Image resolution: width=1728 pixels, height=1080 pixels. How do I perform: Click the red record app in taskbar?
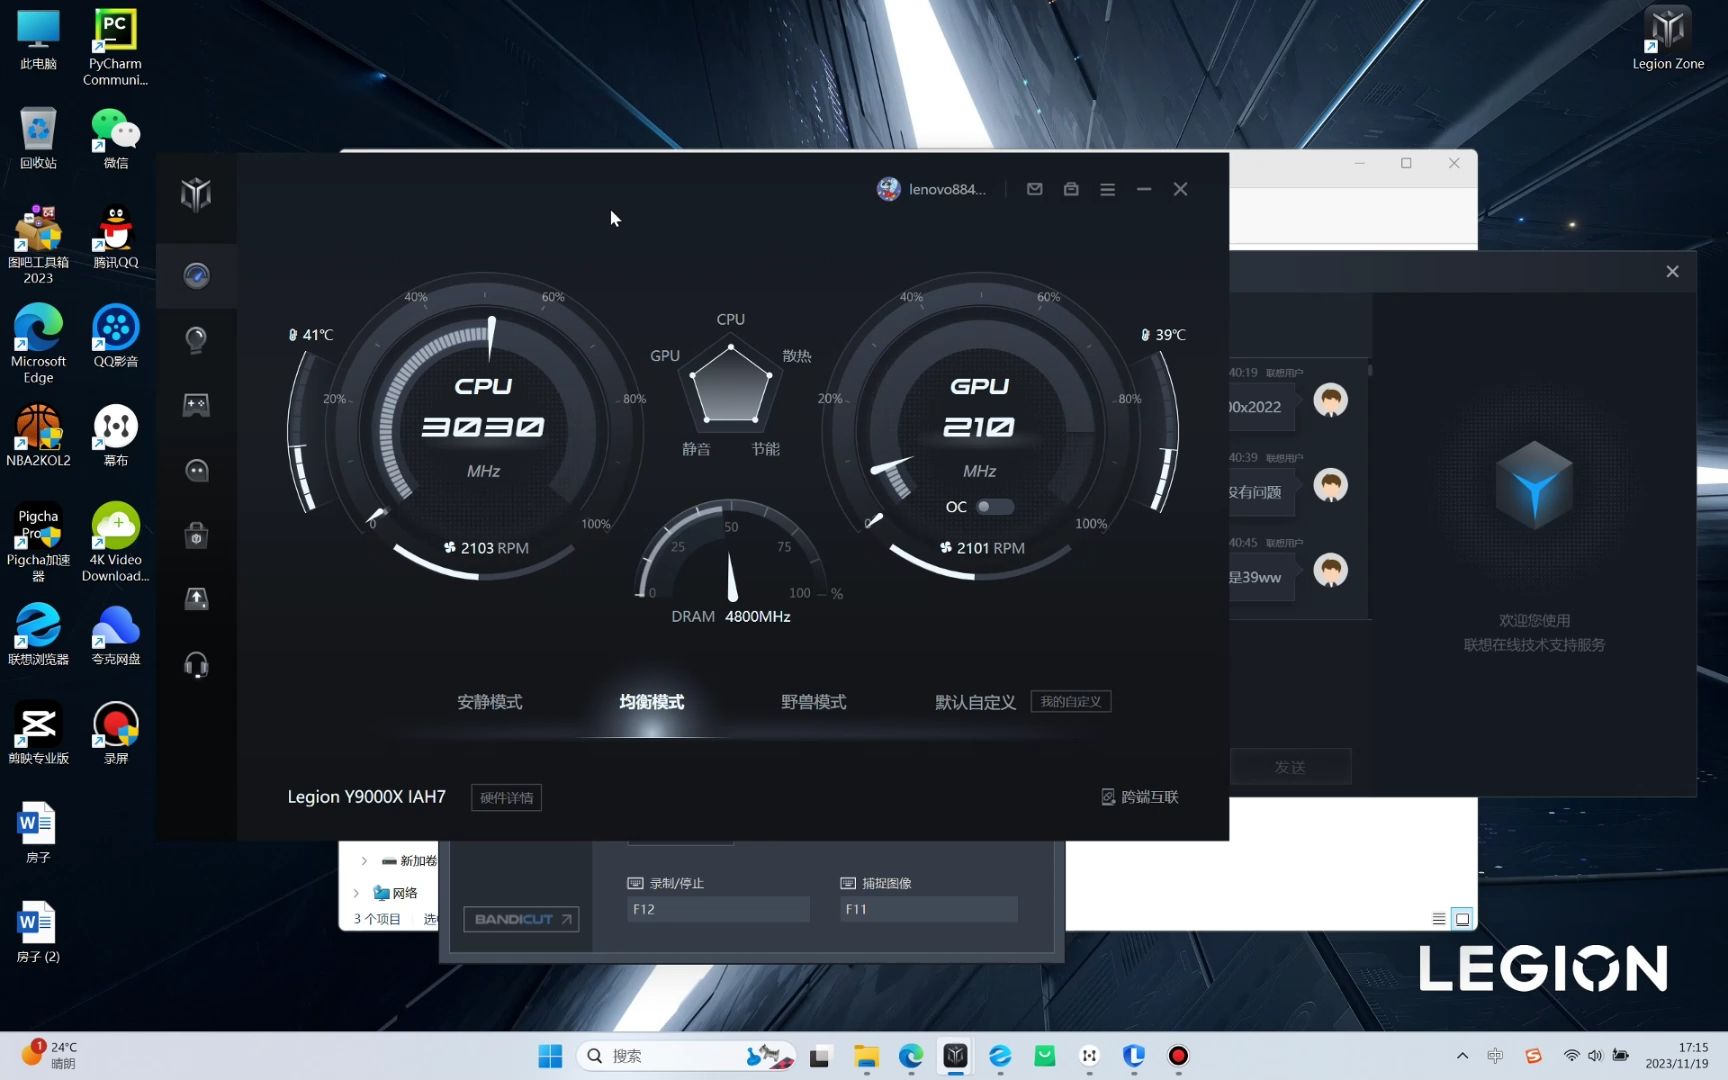[1178, 1056]
